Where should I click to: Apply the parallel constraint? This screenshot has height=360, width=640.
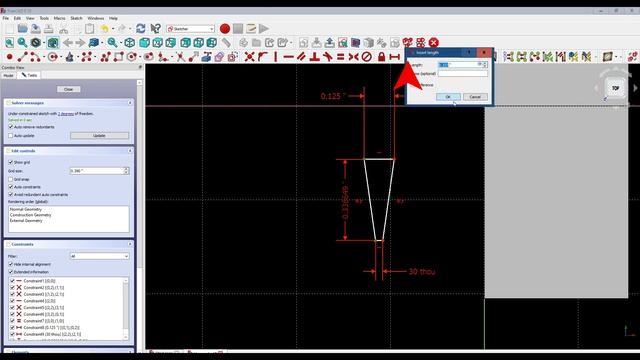[302, 57]
